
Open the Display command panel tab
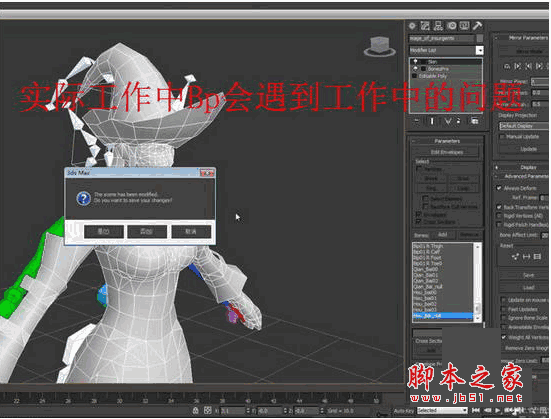pos(464,26)
